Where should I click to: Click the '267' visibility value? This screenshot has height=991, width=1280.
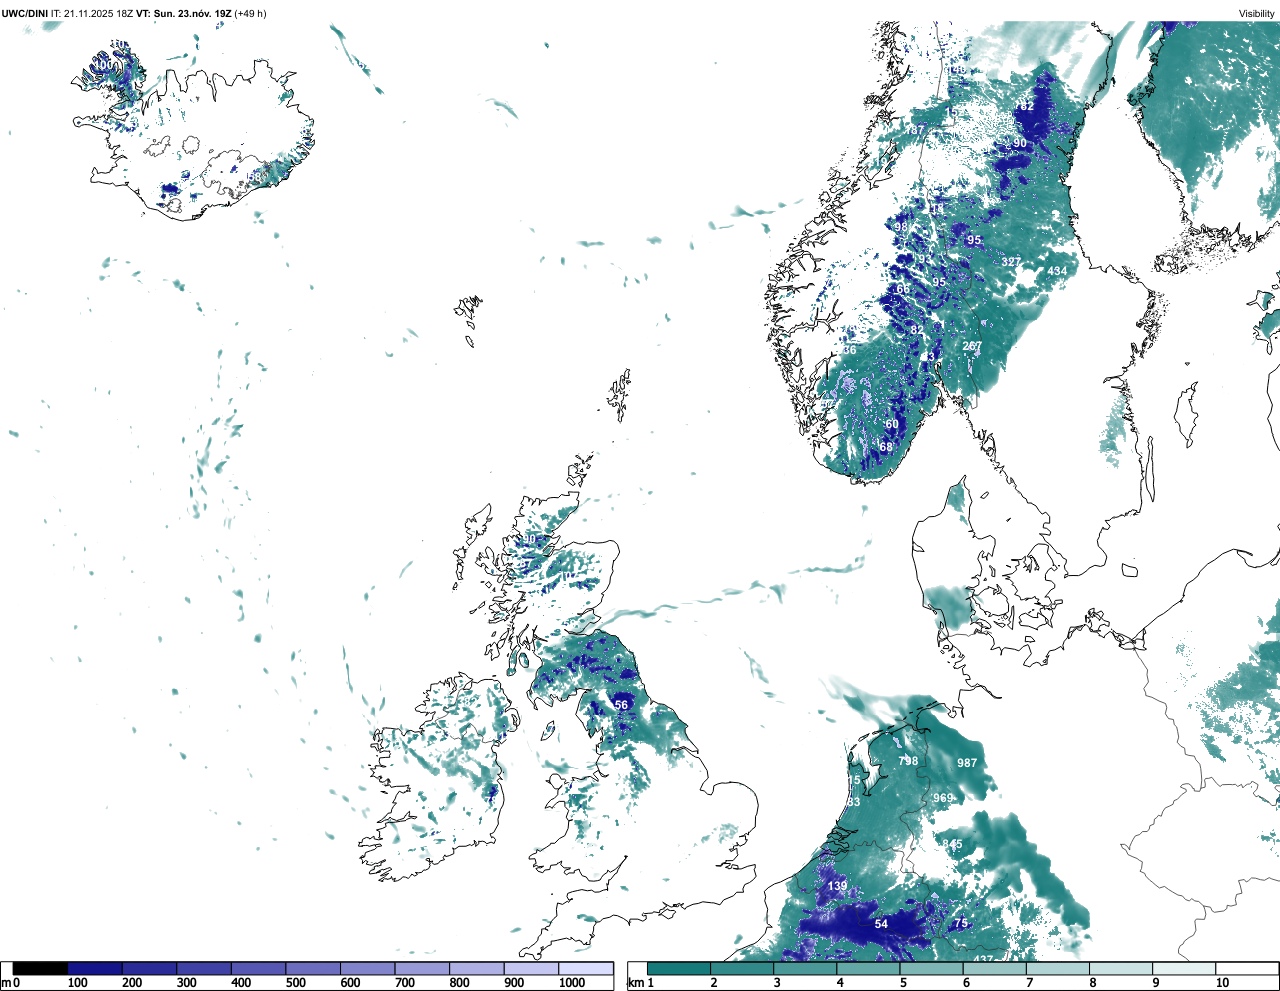(972, 346)
